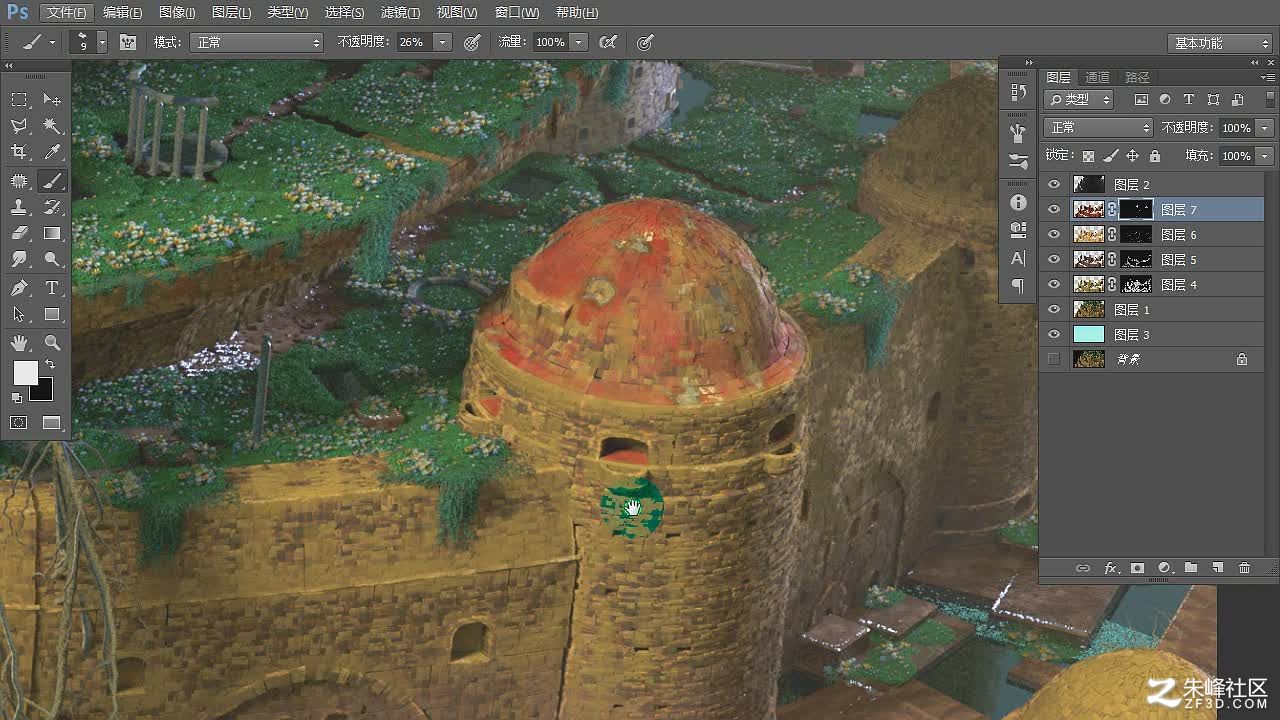Viewport: 1280px width, 720px height.
Task: Click the foreground color swatch
Action: 24,373
